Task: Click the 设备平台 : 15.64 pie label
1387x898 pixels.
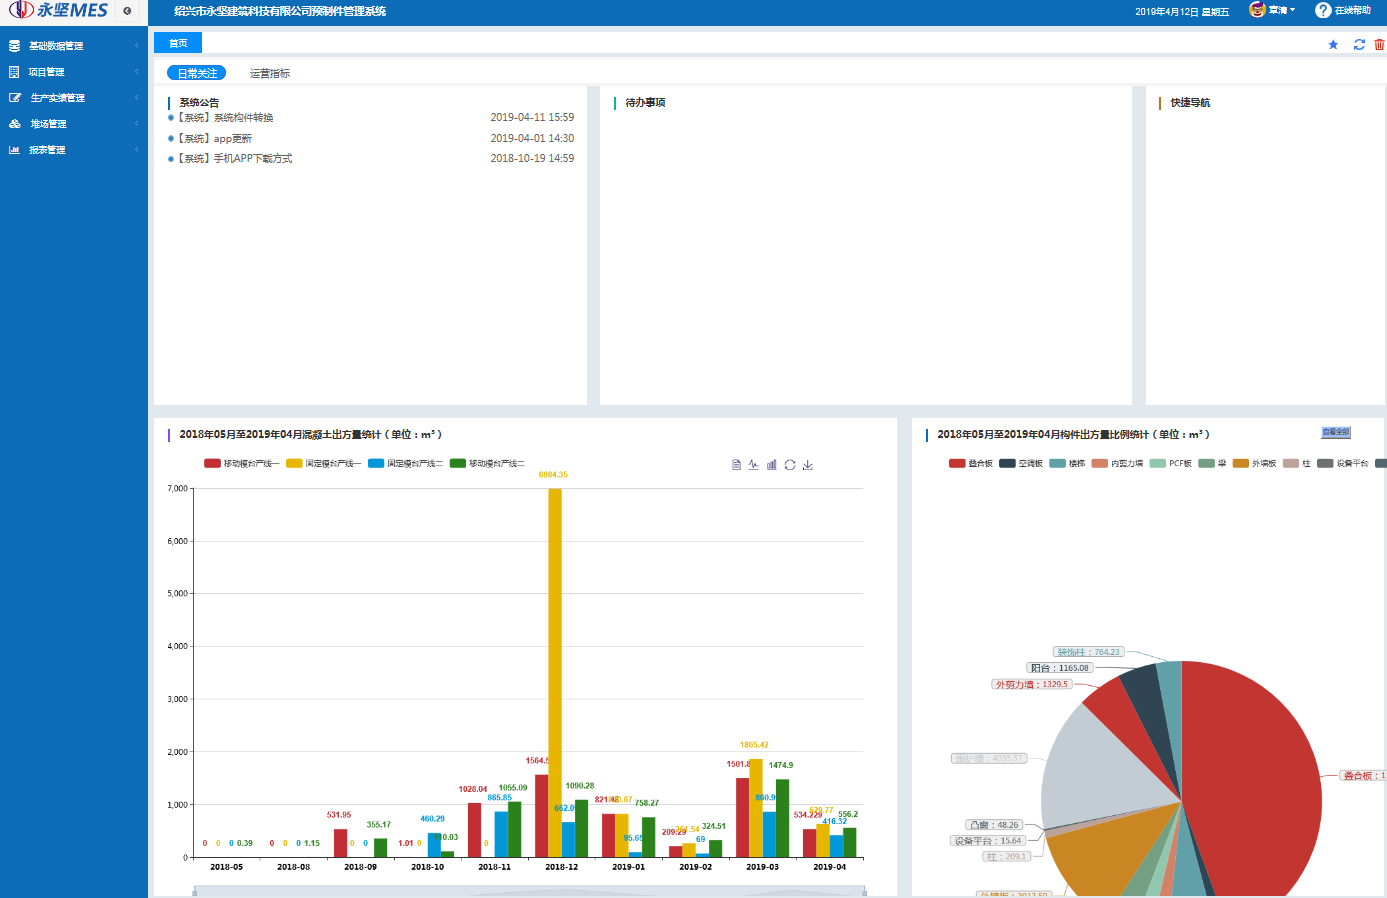Action: (x=988, y=841)
